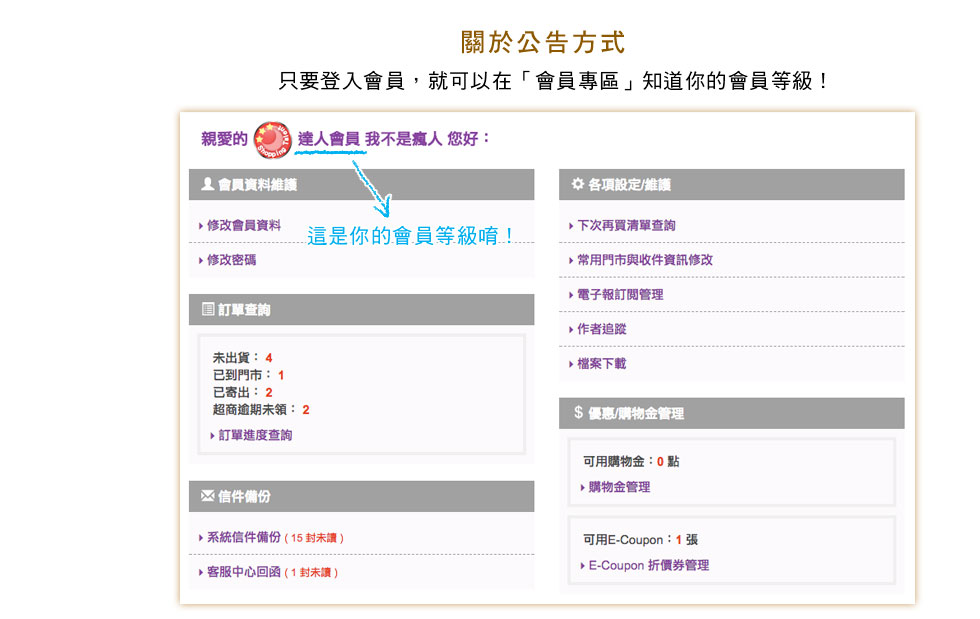Click the person icon beside 會員資料維護
Image resolution: width=980 pixels, height=619 pixels.
(207, 184)
